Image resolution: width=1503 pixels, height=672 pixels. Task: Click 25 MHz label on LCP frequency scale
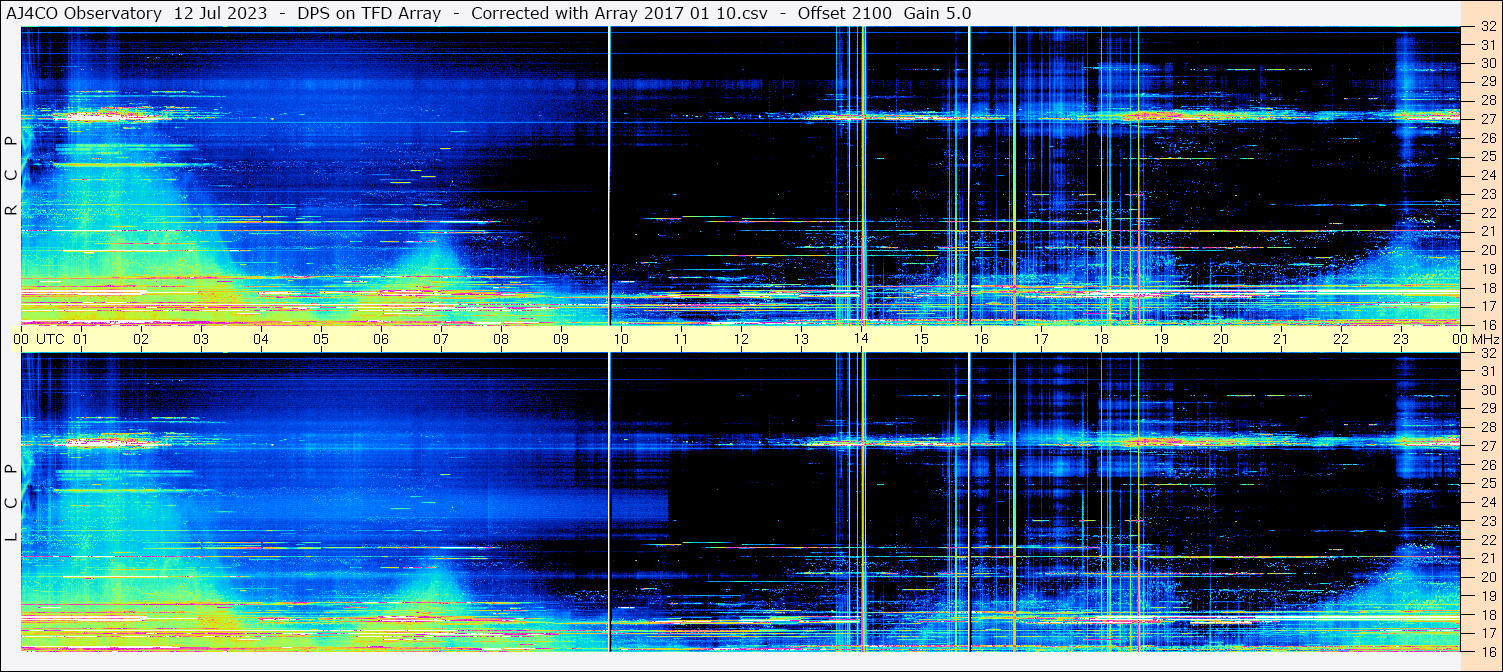point(1488,483)
